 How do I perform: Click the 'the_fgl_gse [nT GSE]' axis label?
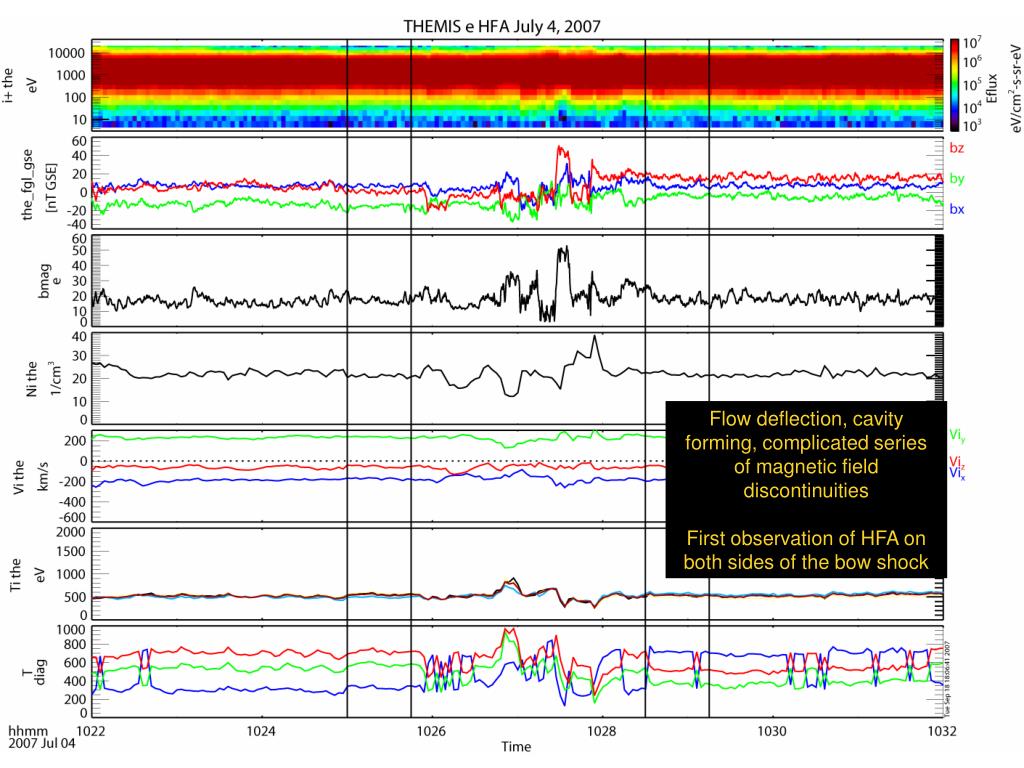click(39, 184)
